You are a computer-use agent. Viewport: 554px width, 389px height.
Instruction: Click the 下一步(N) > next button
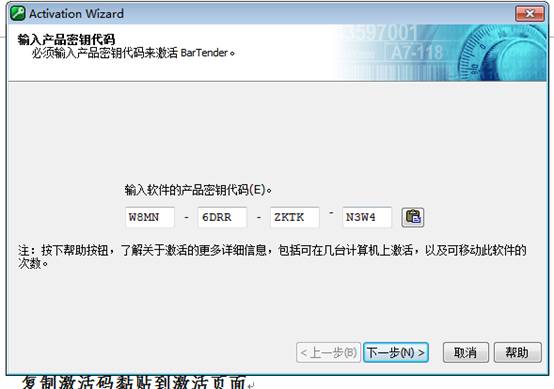tap(396, 352)
